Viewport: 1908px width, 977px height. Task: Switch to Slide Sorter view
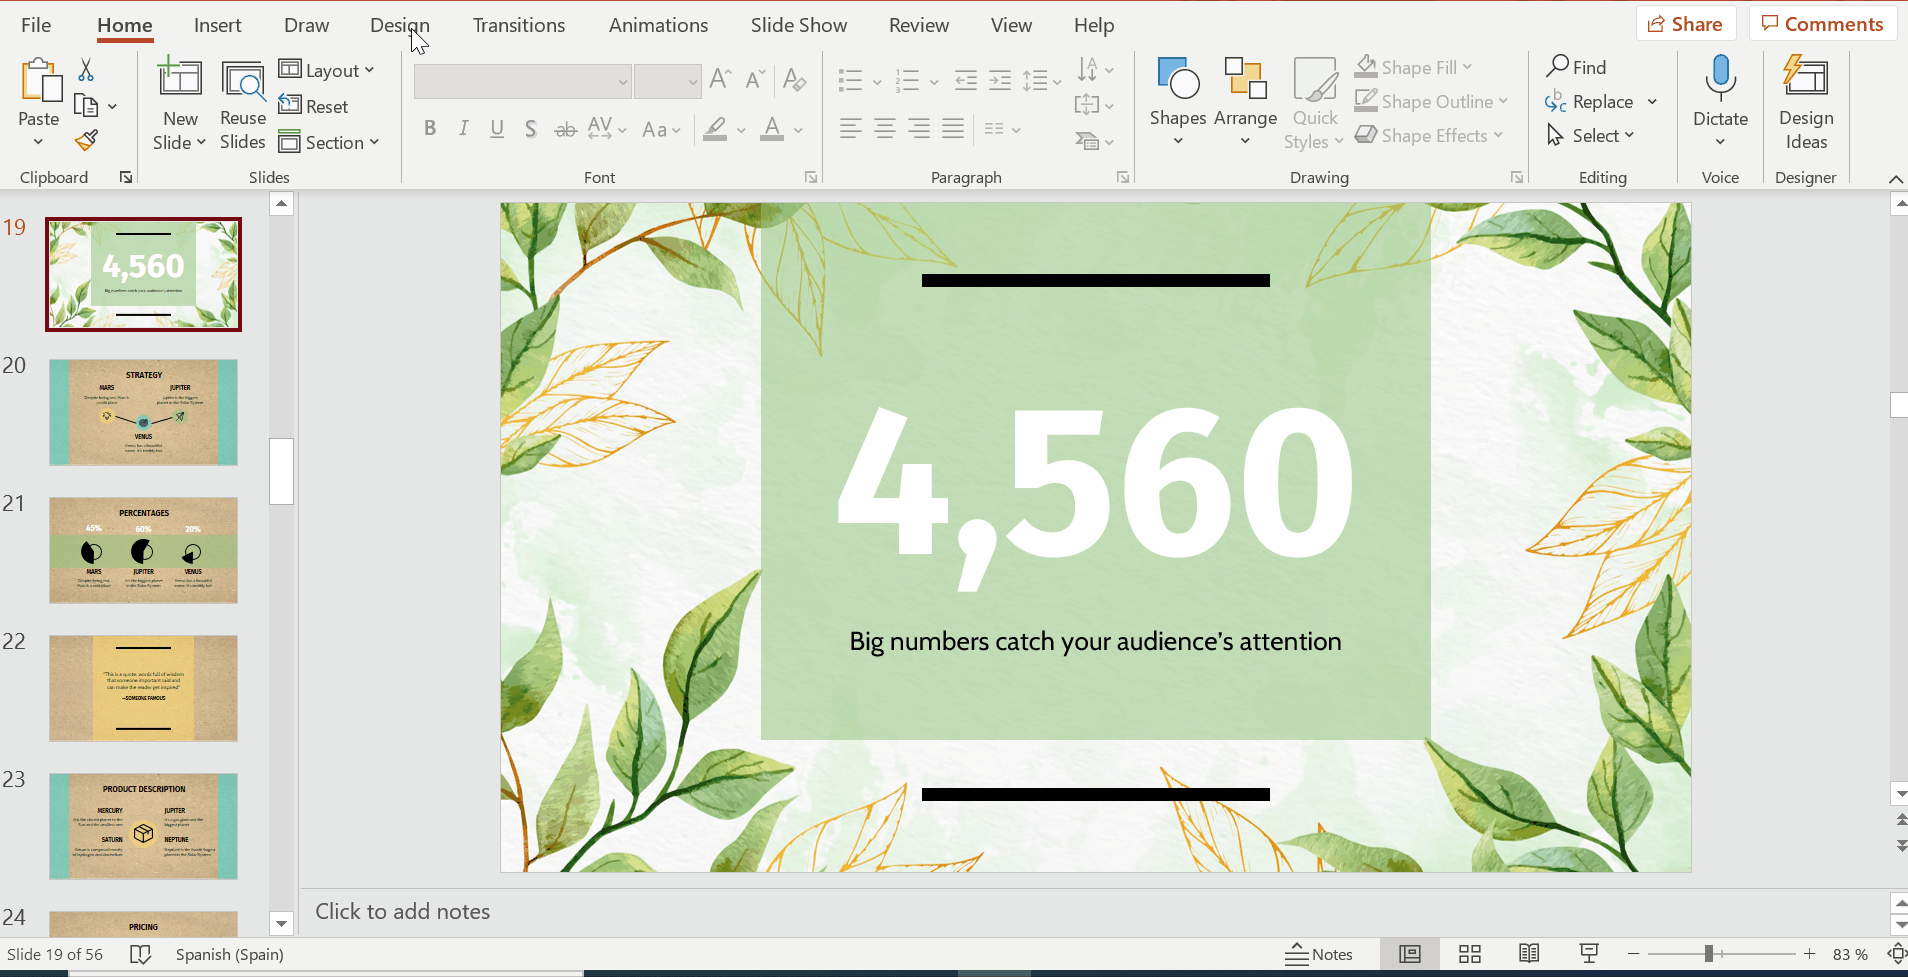(x=1469, y=954)
